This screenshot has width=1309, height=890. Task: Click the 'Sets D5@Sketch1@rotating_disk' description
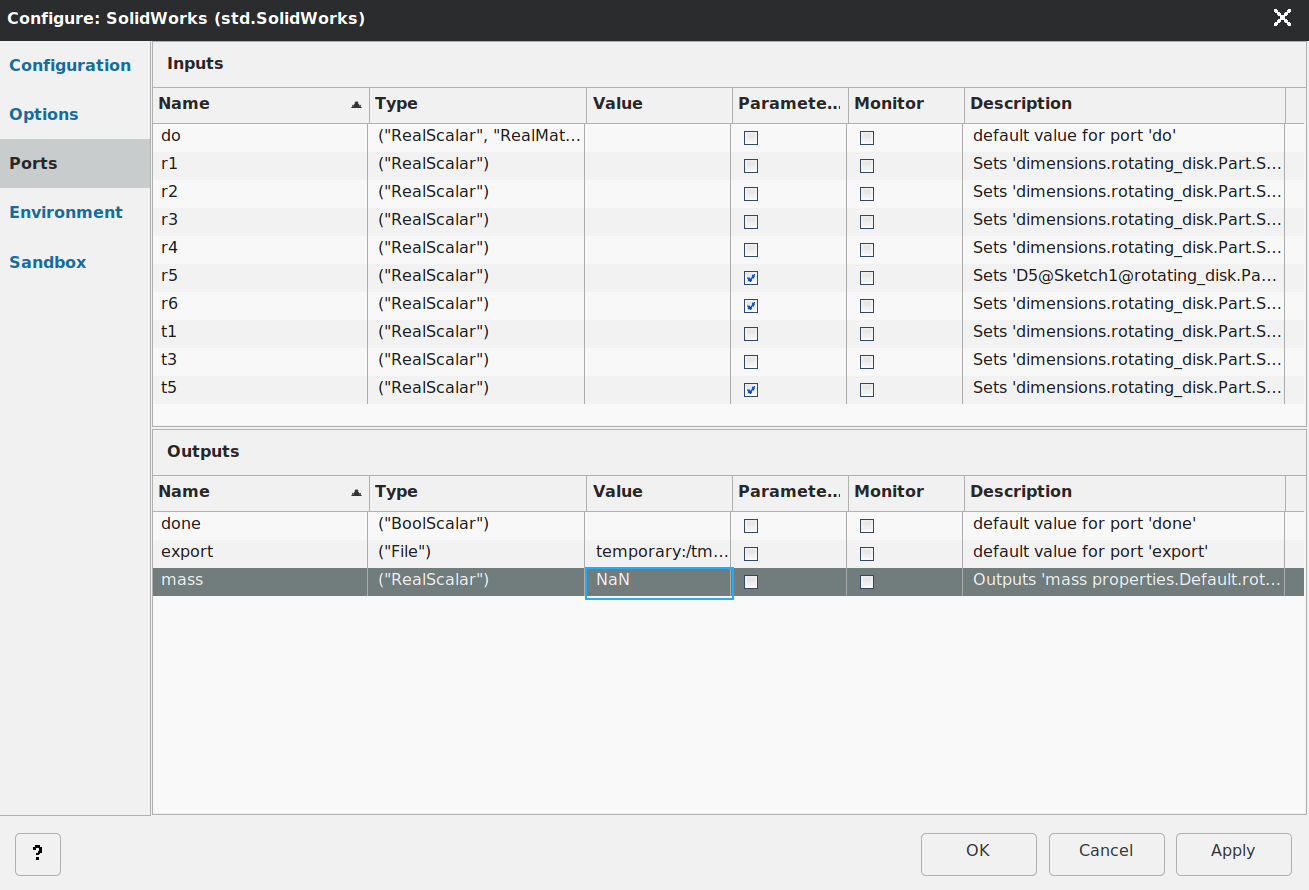tap(1126, 276)
